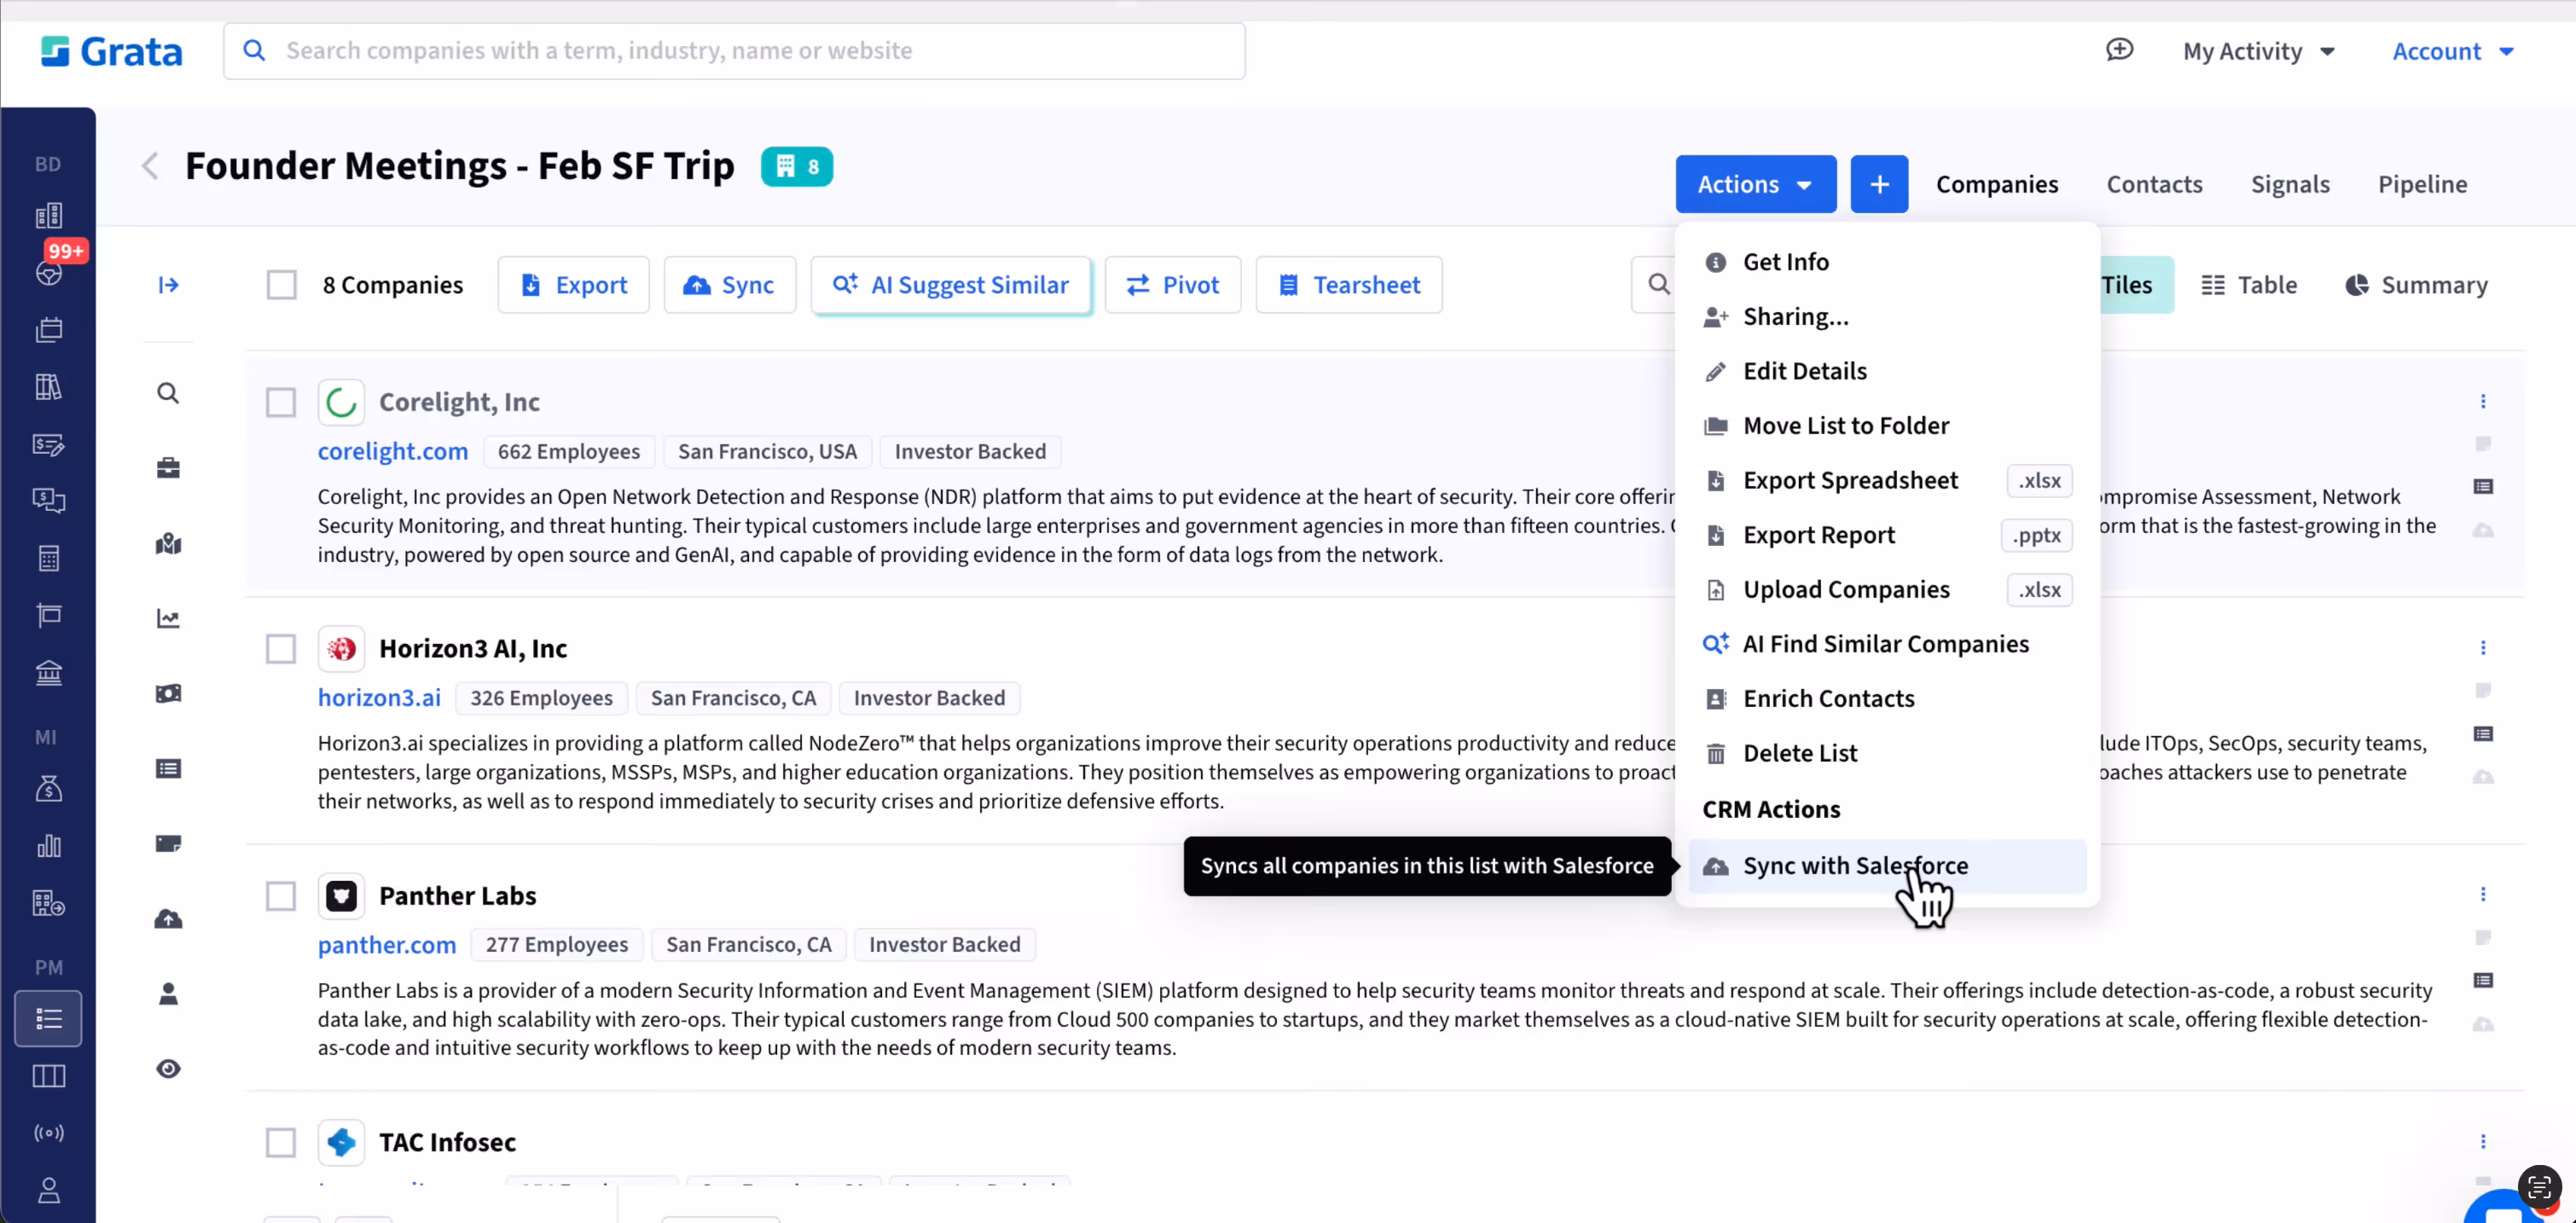Switch to the Pipeline tab

tap(2422, 184)
